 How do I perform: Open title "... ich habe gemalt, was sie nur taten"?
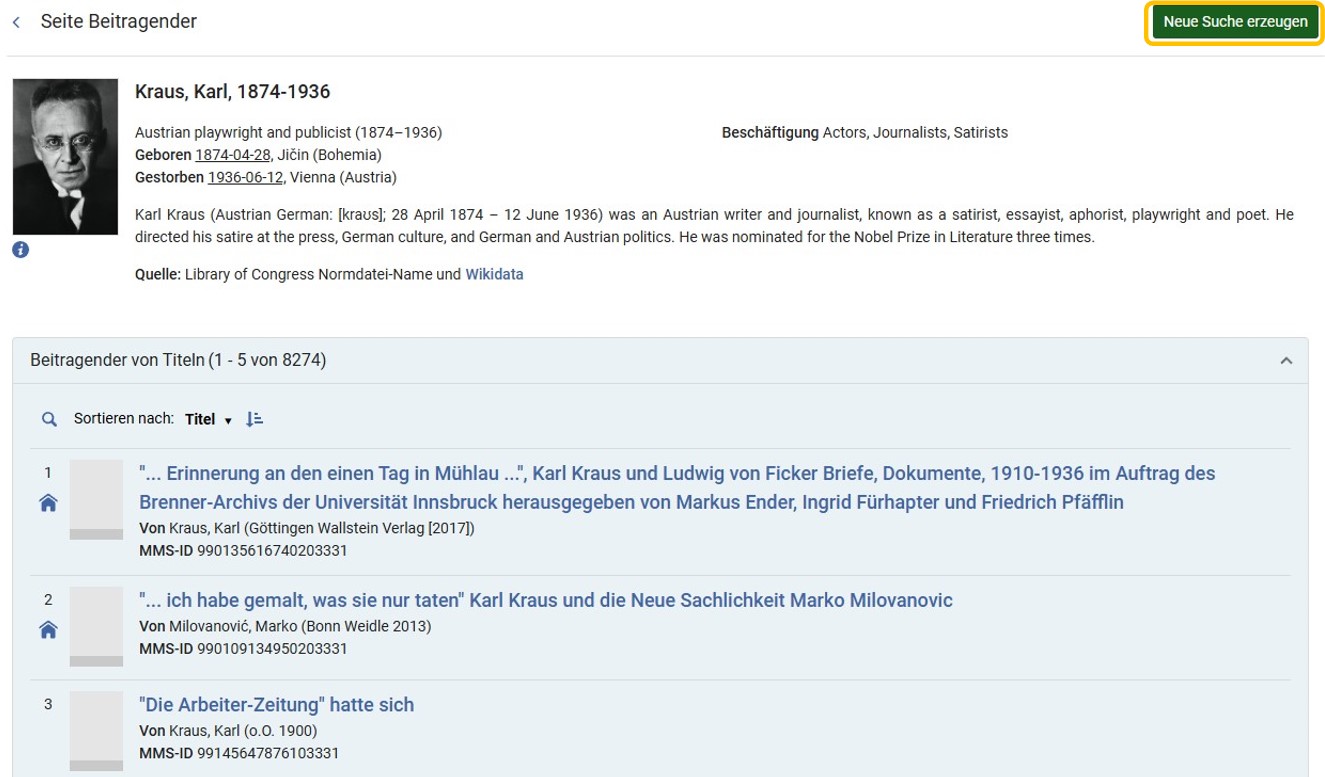(546, 600)
